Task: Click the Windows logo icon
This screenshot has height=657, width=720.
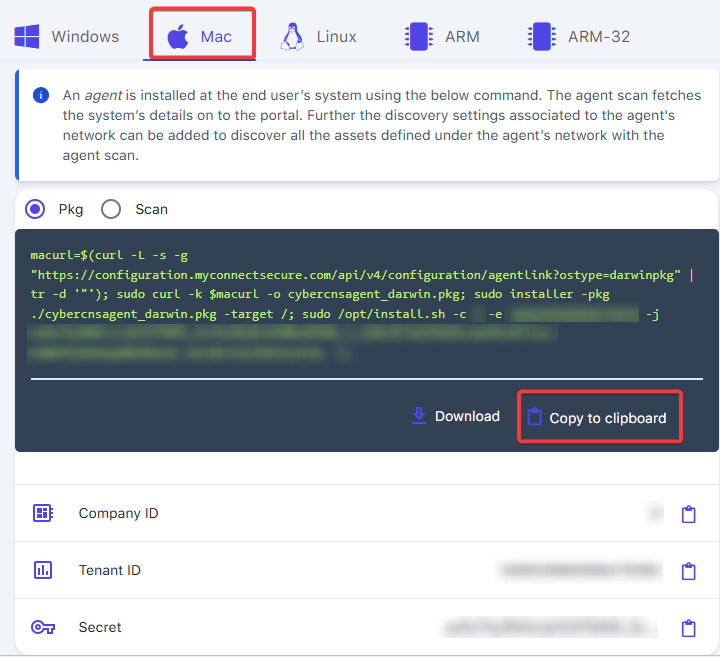Action: pyautogui.click(x=27, y=37)
